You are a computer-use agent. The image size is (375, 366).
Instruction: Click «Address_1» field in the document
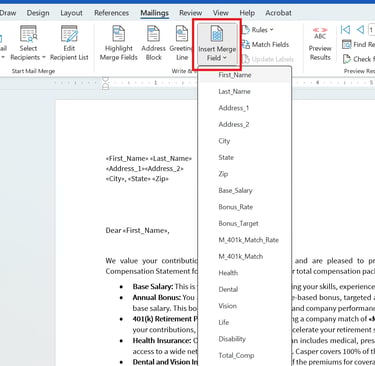tap(125, 169)
